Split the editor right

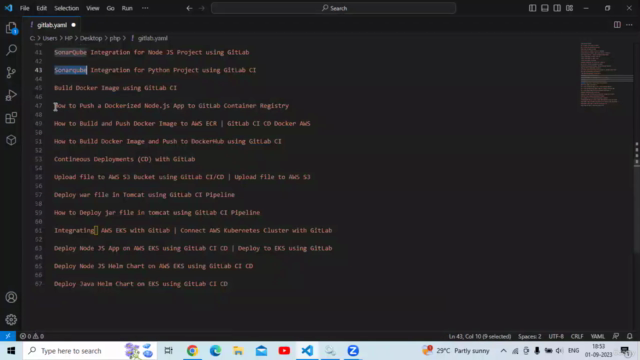(x=617, y=25)
